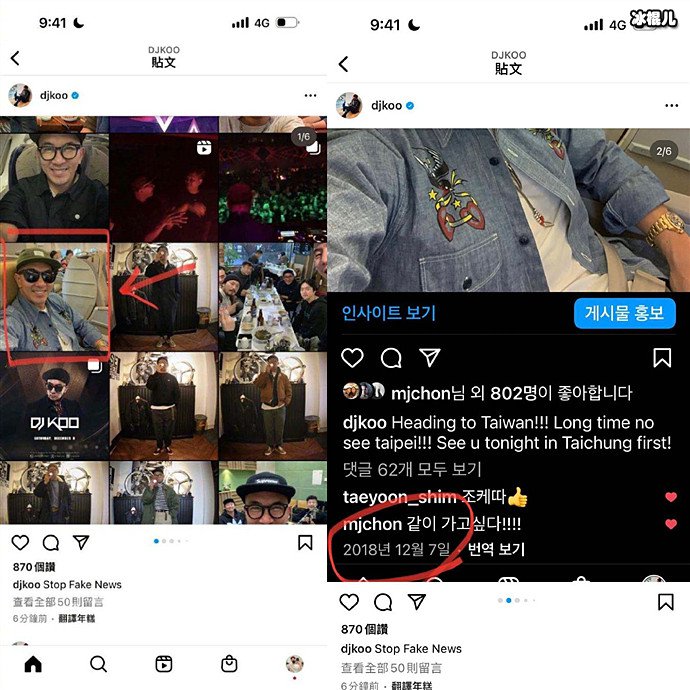
Task: Expand the 댓글 62개 모두 보기 comments
Action: [x=412, y=470]
